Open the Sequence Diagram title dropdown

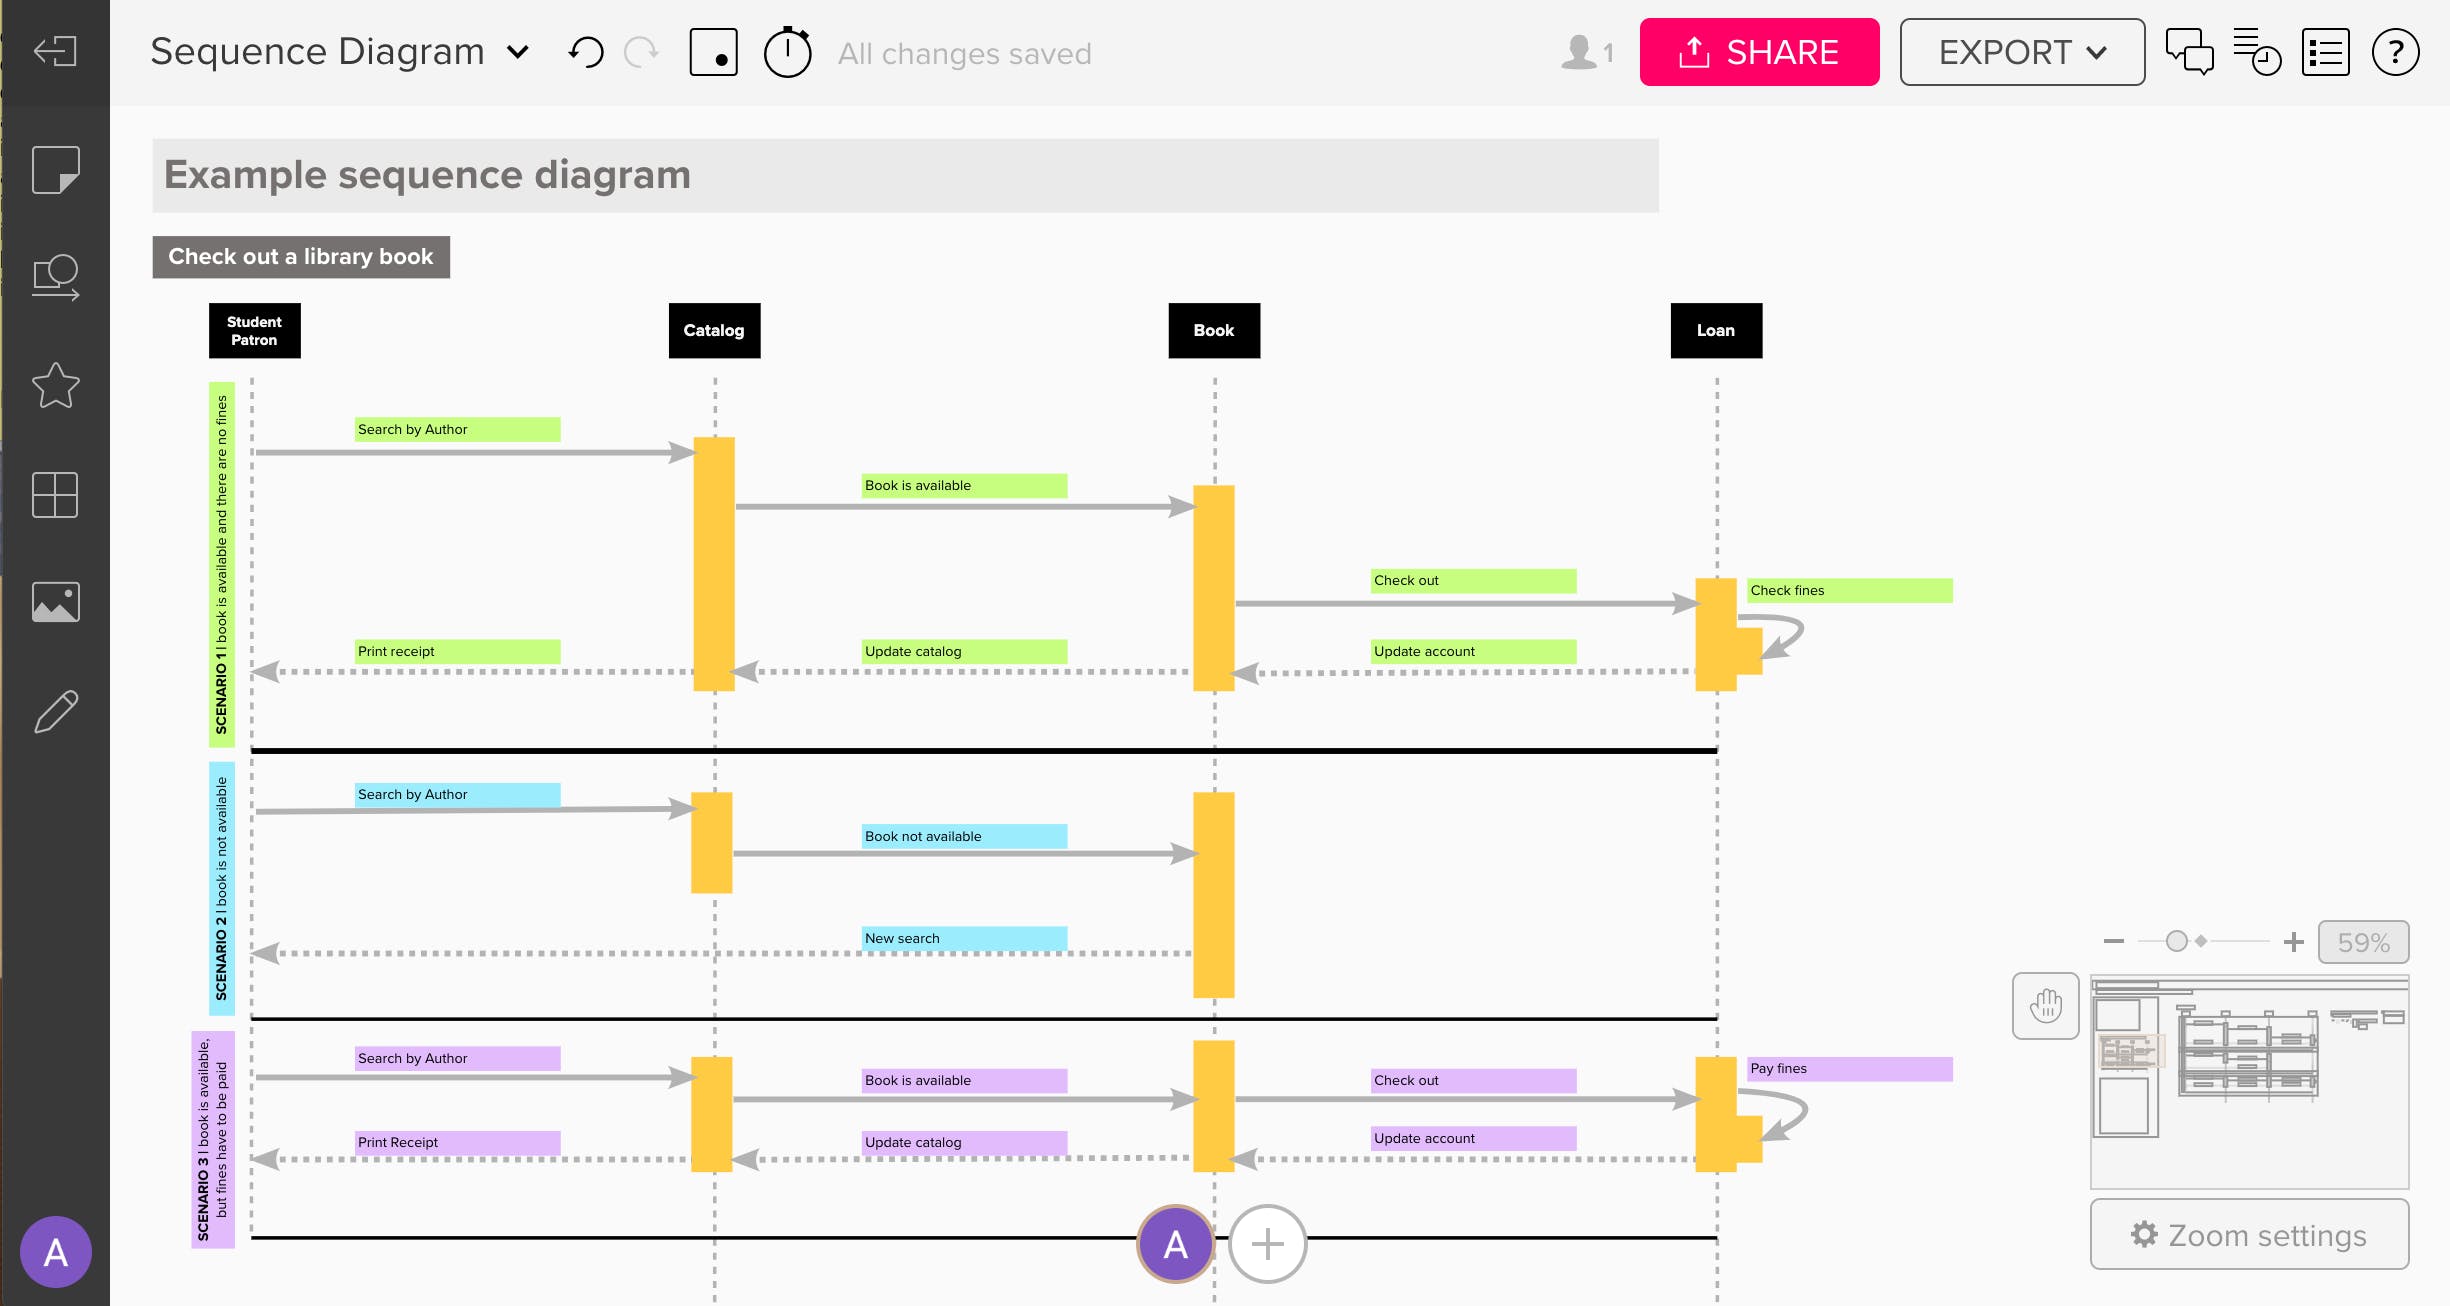(x=518, y=52)
